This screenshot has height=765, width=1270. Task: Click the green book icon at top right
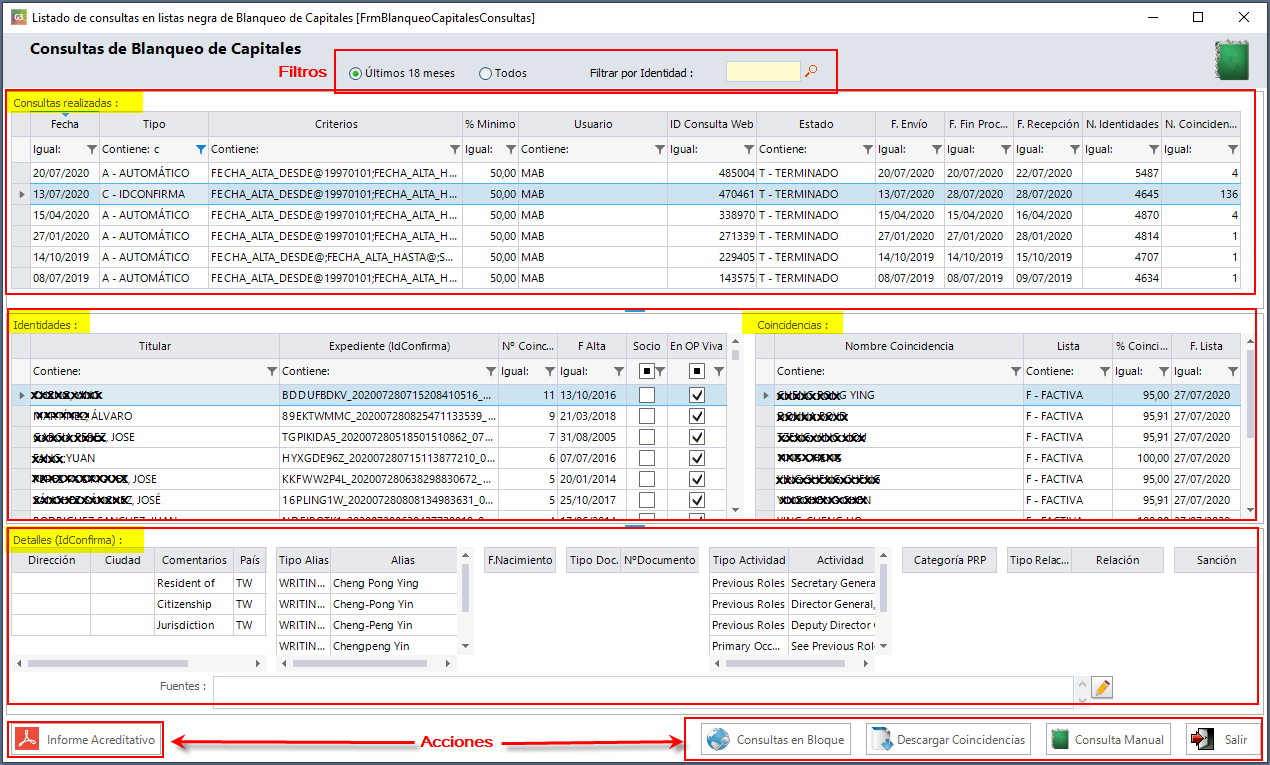(1231, 61)
